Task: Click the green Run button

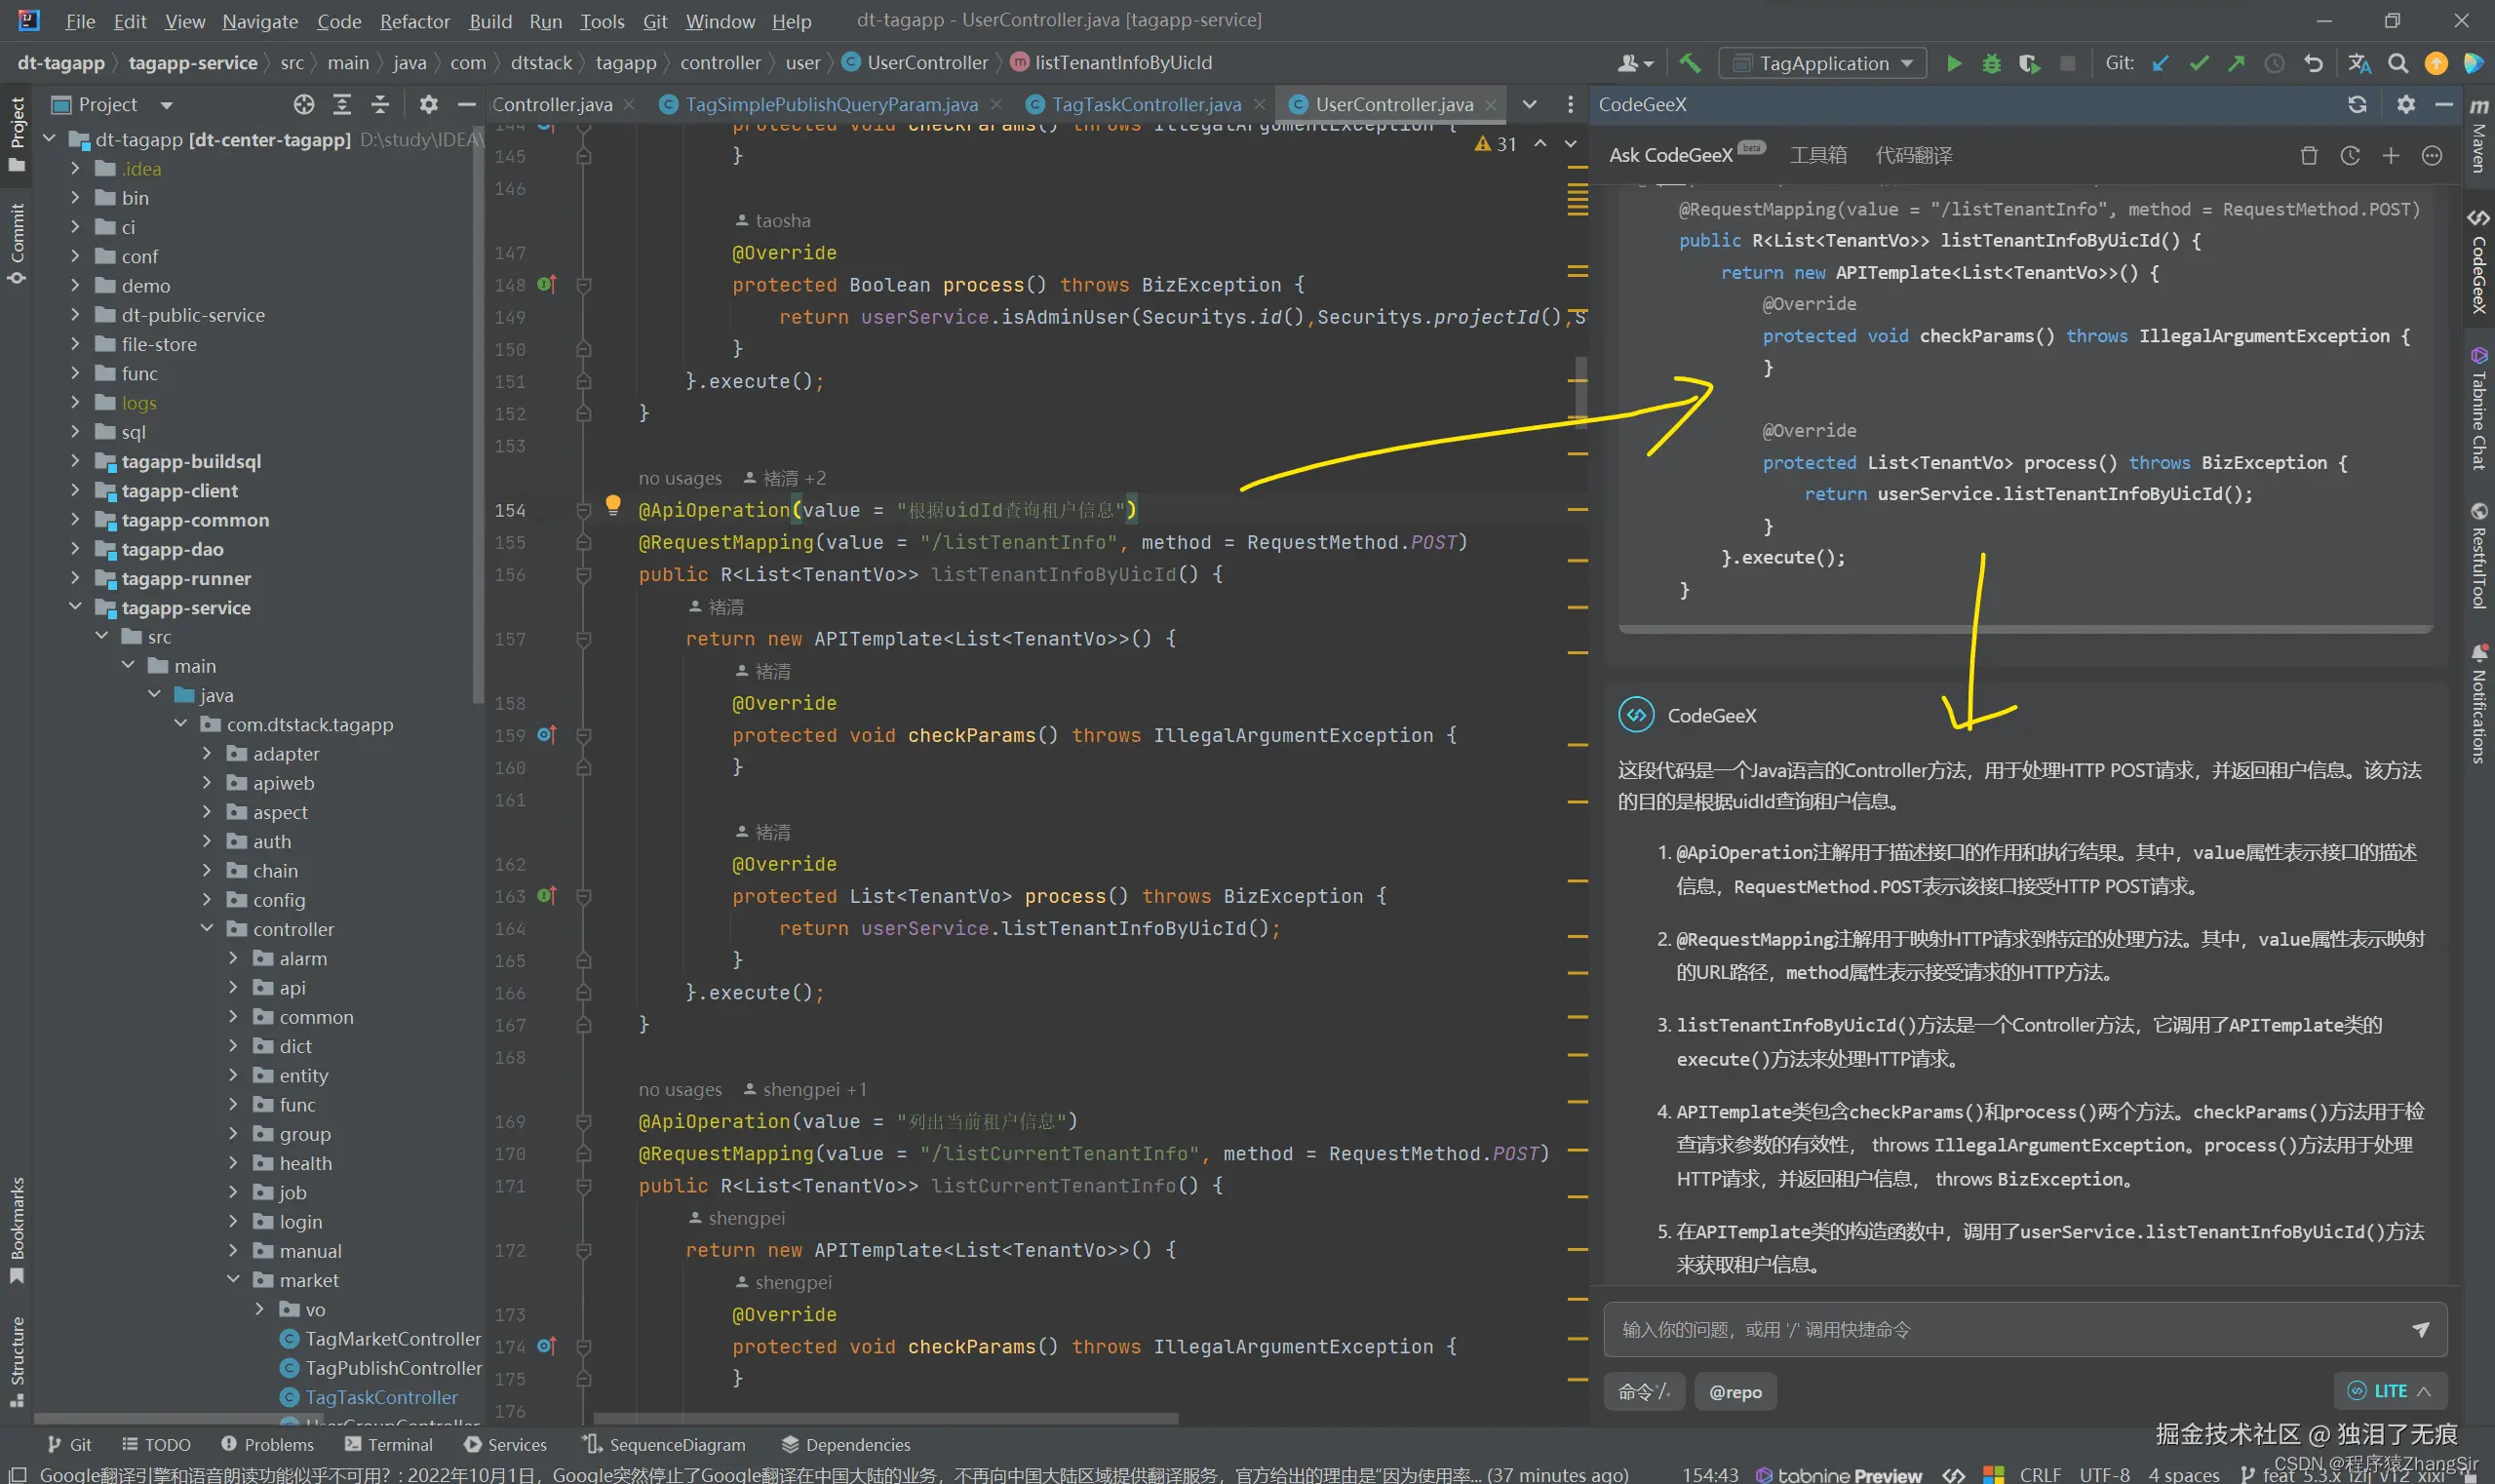Action: click(x=1953, y=63)
